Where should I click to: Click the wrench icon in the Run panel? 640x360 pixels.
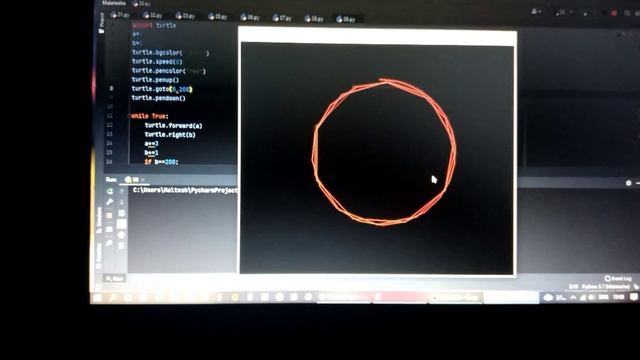pyautogui.click(x=109, y=202)
